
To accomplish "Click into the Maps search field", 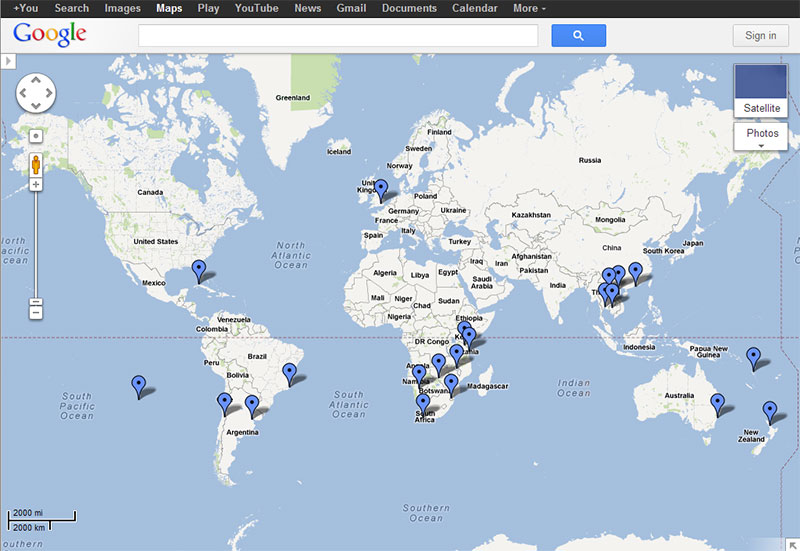I will point(338,36).
